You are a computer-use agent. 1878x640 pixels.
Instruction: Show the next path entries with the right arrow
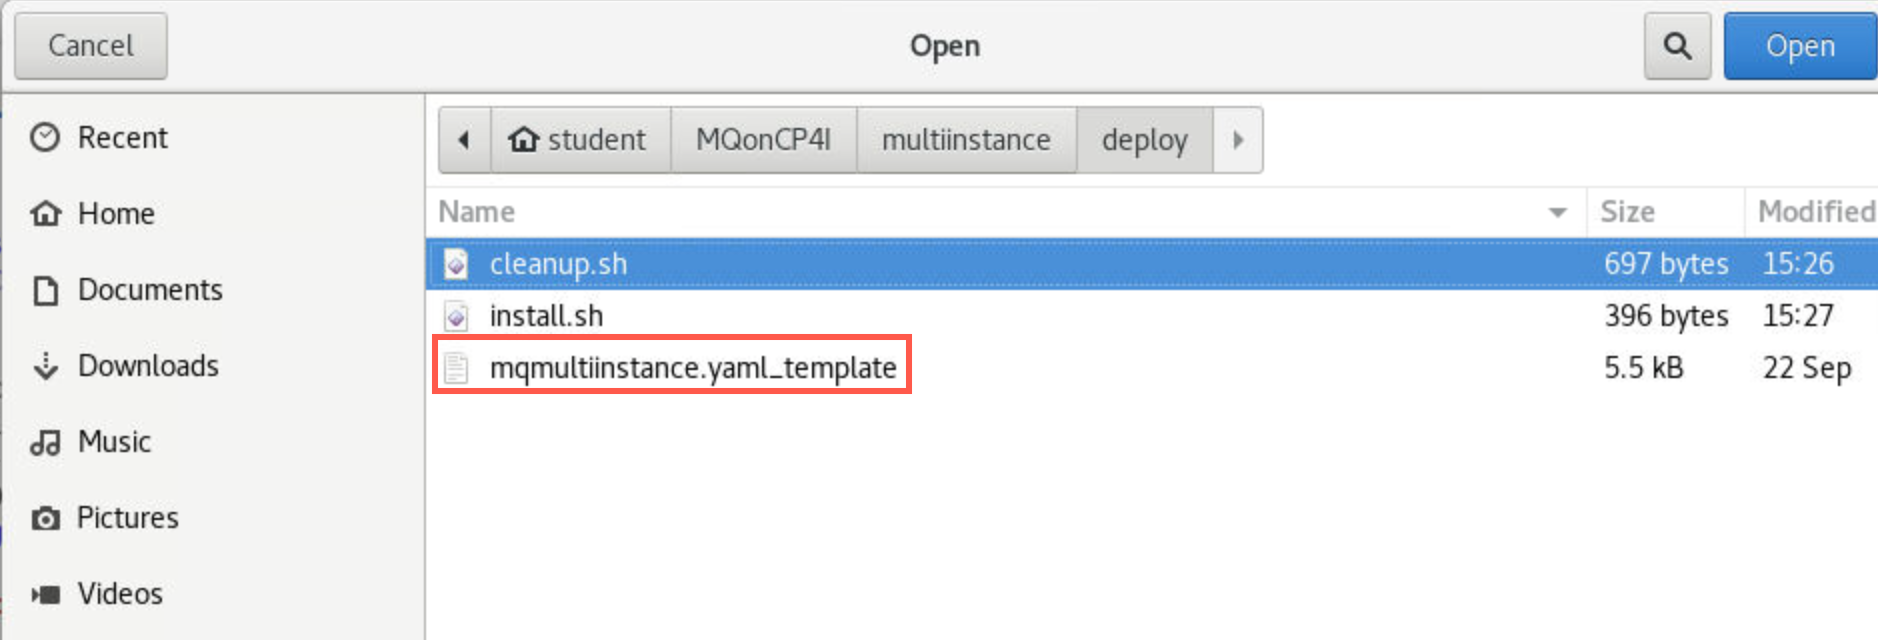tap(1238, 140)
